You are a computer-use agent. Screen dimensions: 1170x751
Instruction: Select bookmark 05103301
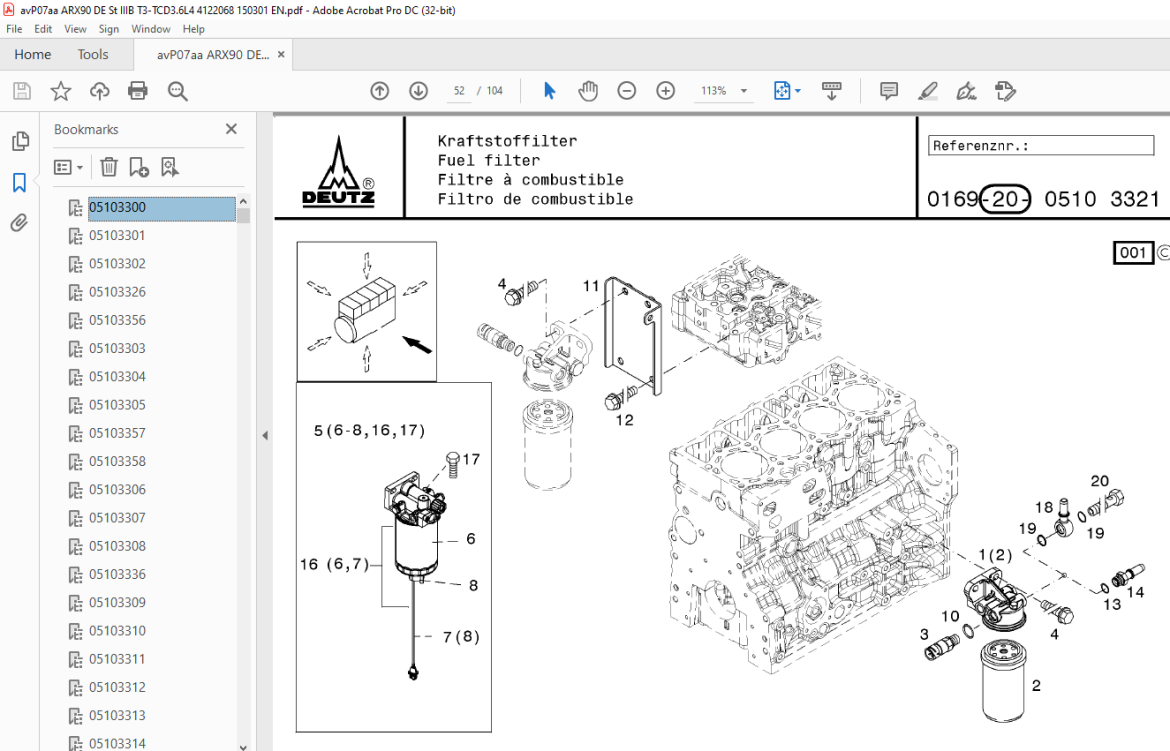coord(117,236)
